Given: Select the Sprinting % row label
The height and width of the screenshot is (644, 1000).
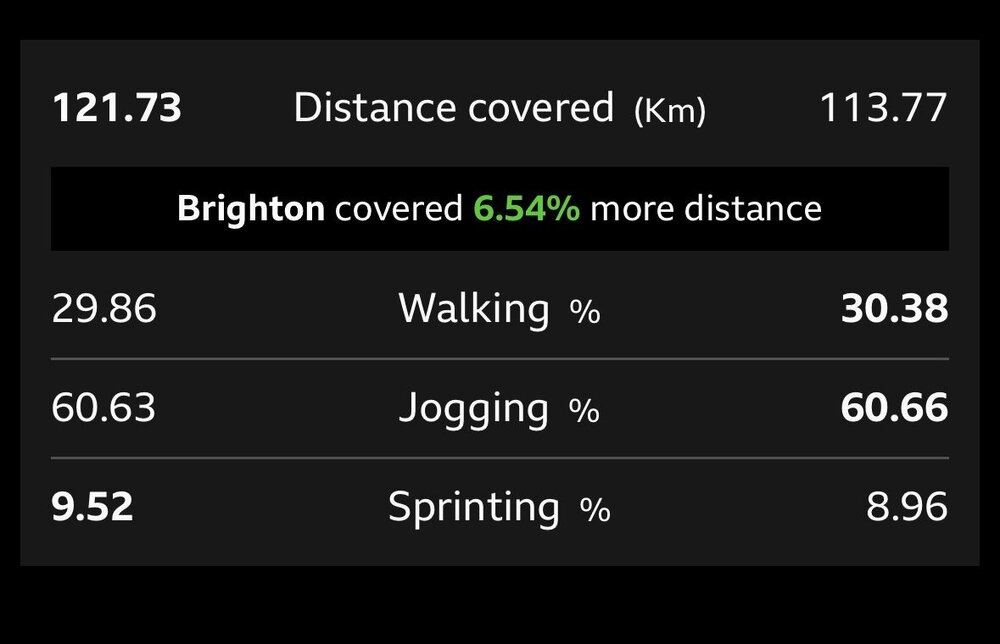Looking at the screenshot, I should [499, 508].
